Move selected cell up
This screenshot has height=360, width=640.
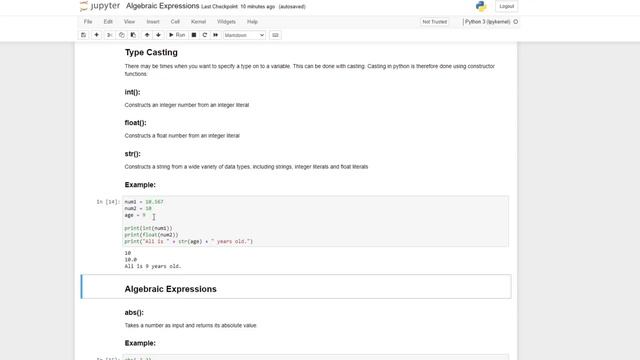click(x=147, y=35)
